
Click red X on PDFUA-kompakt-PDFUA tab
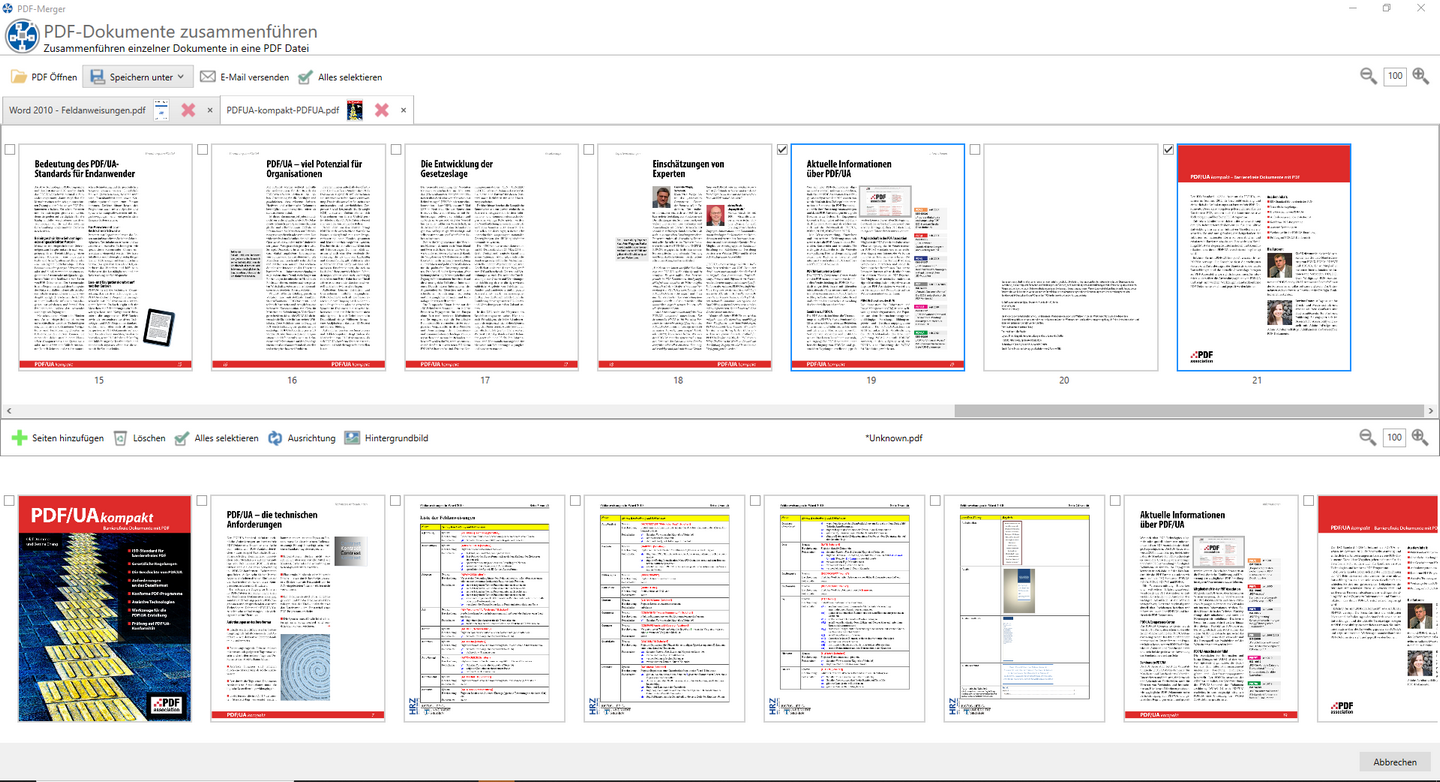[x=381, y=110]
